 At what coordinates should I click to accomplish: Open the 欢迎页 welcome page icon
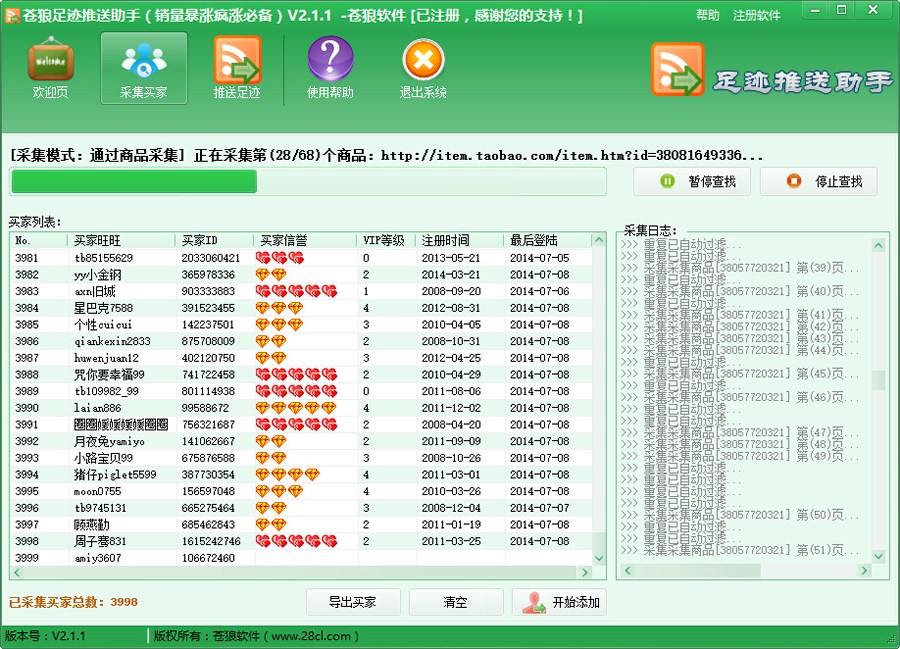[x=51, y=68]
